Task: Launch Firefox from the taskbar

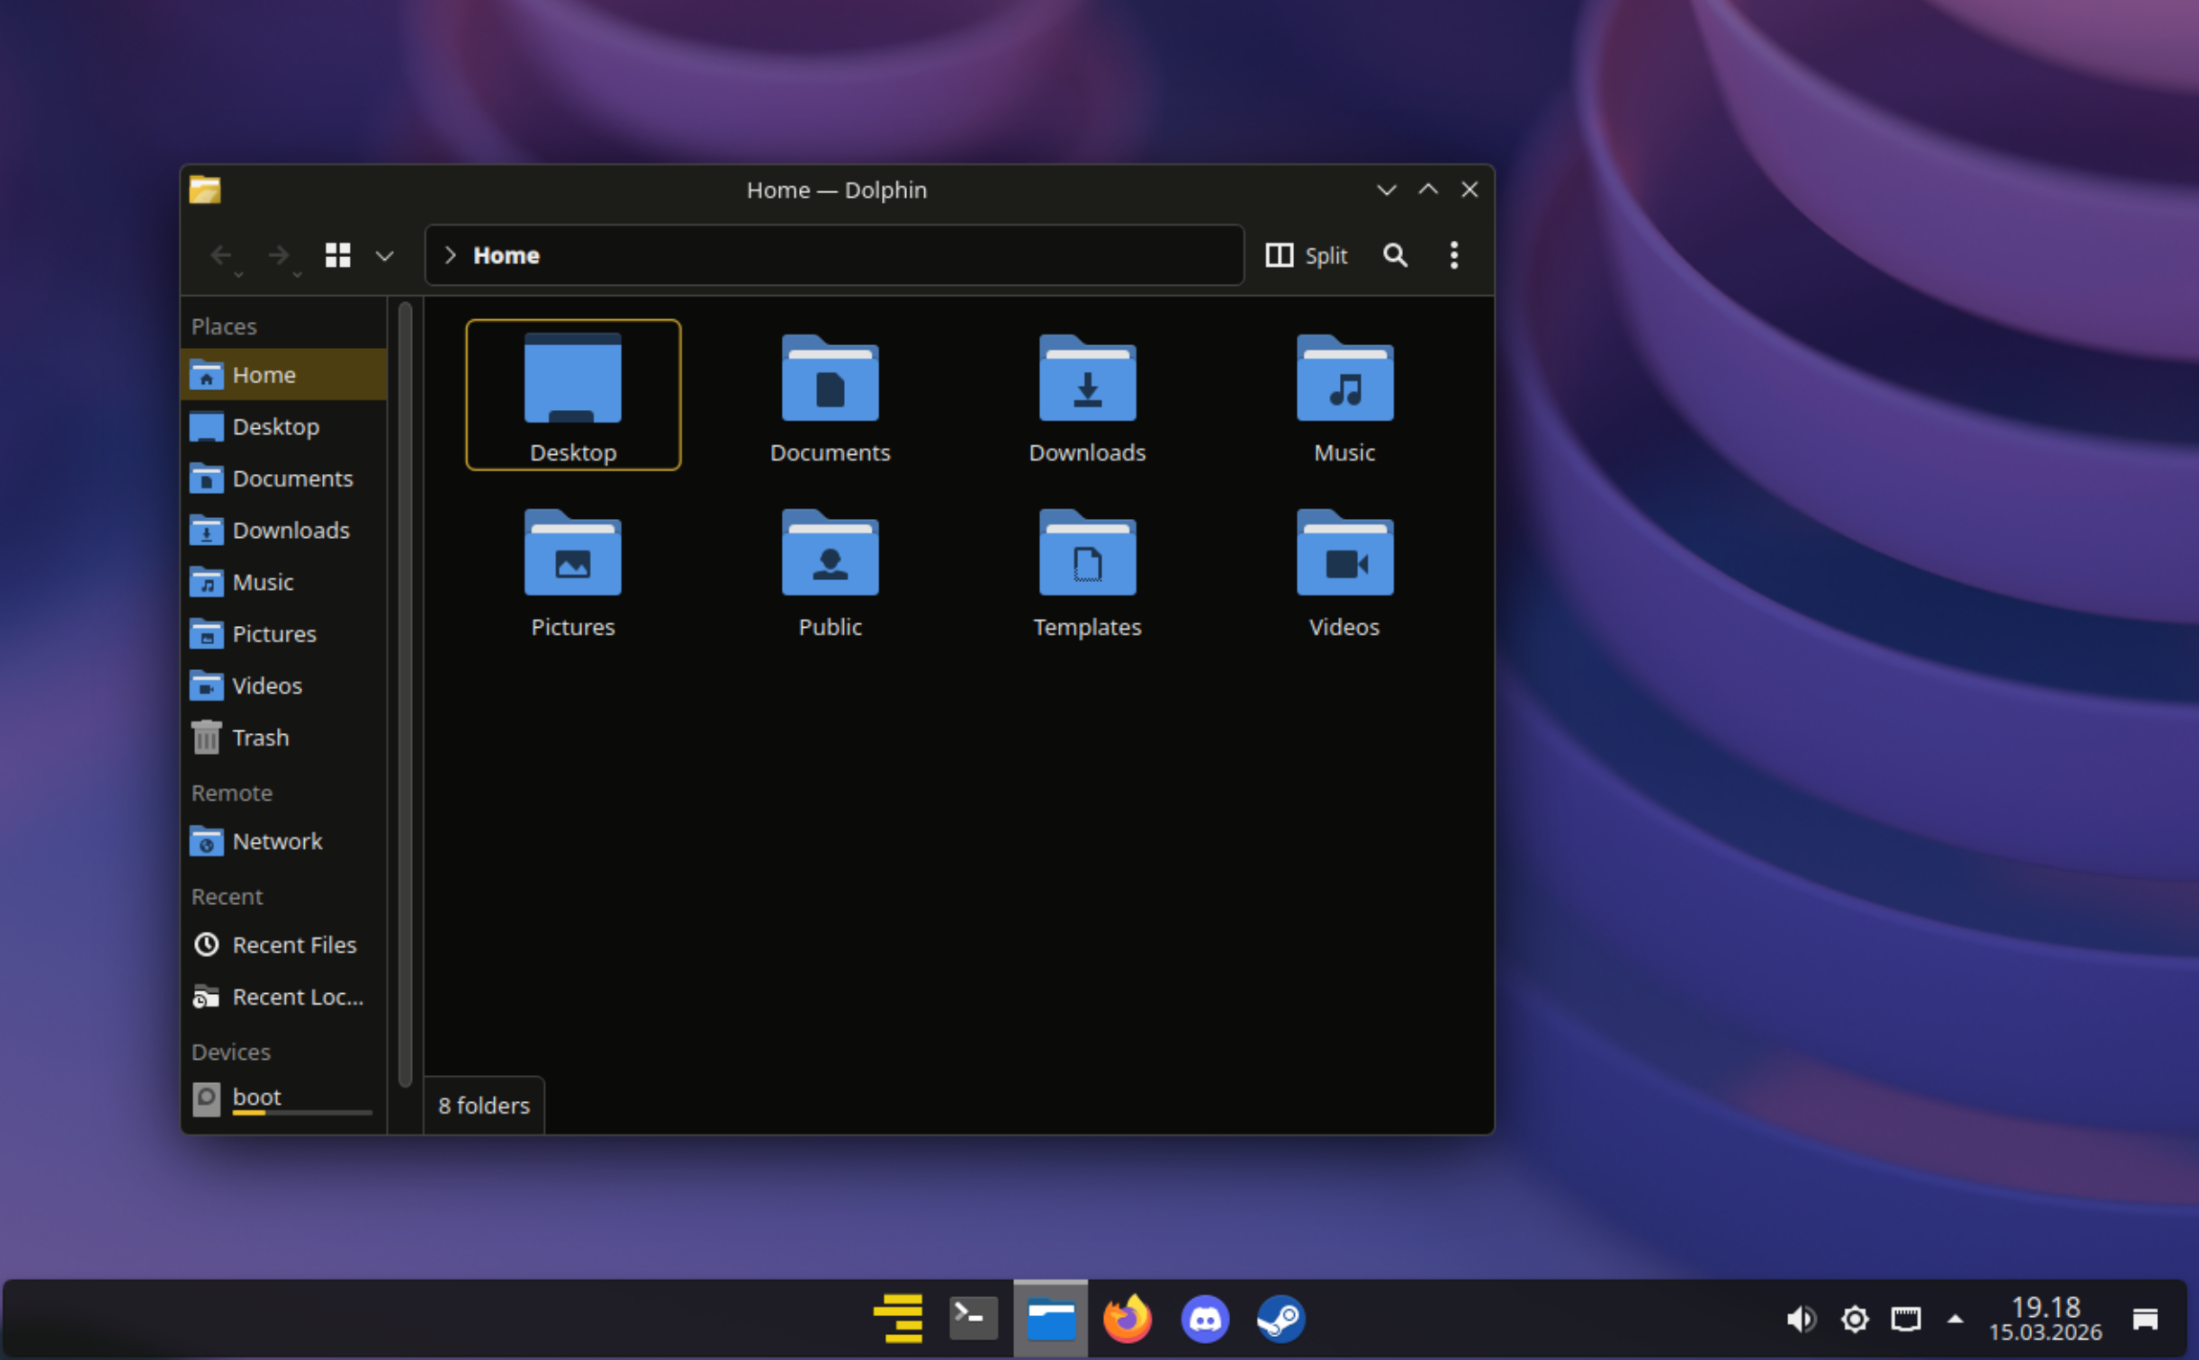Action: point(1126,1318)
